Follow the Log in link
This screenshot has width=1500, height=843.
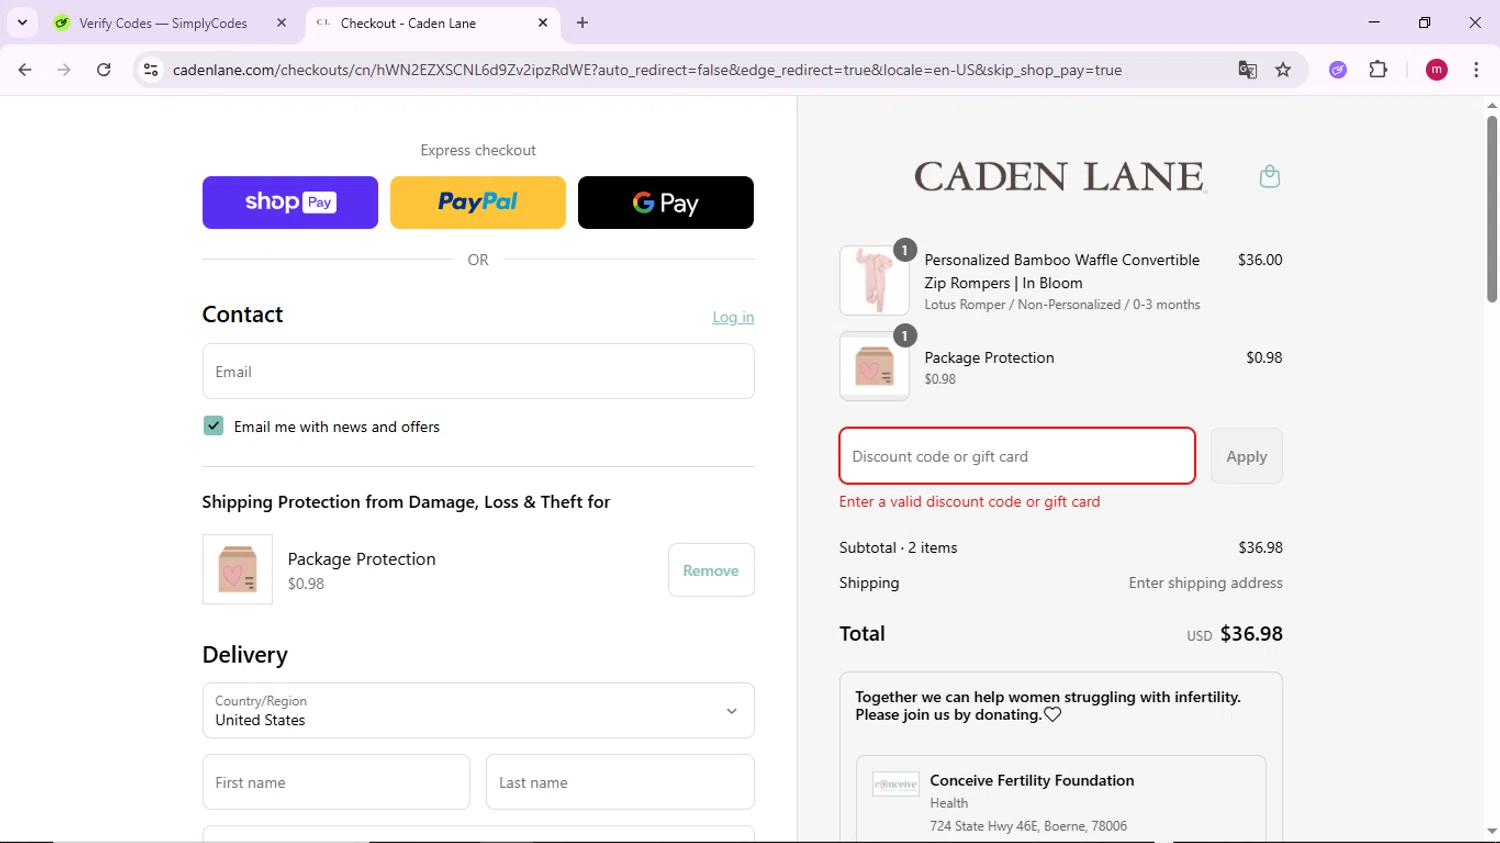pos(733,317)
